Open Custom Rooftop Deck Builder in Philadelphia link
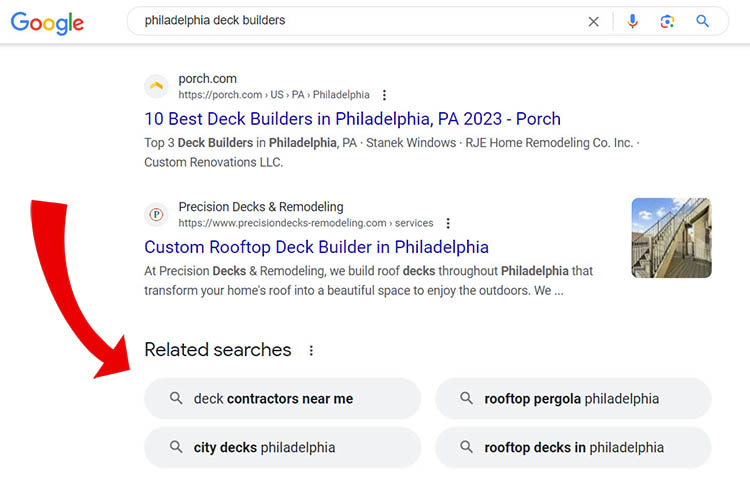Viewport: 750px width, 492px height. pos(316,247)
